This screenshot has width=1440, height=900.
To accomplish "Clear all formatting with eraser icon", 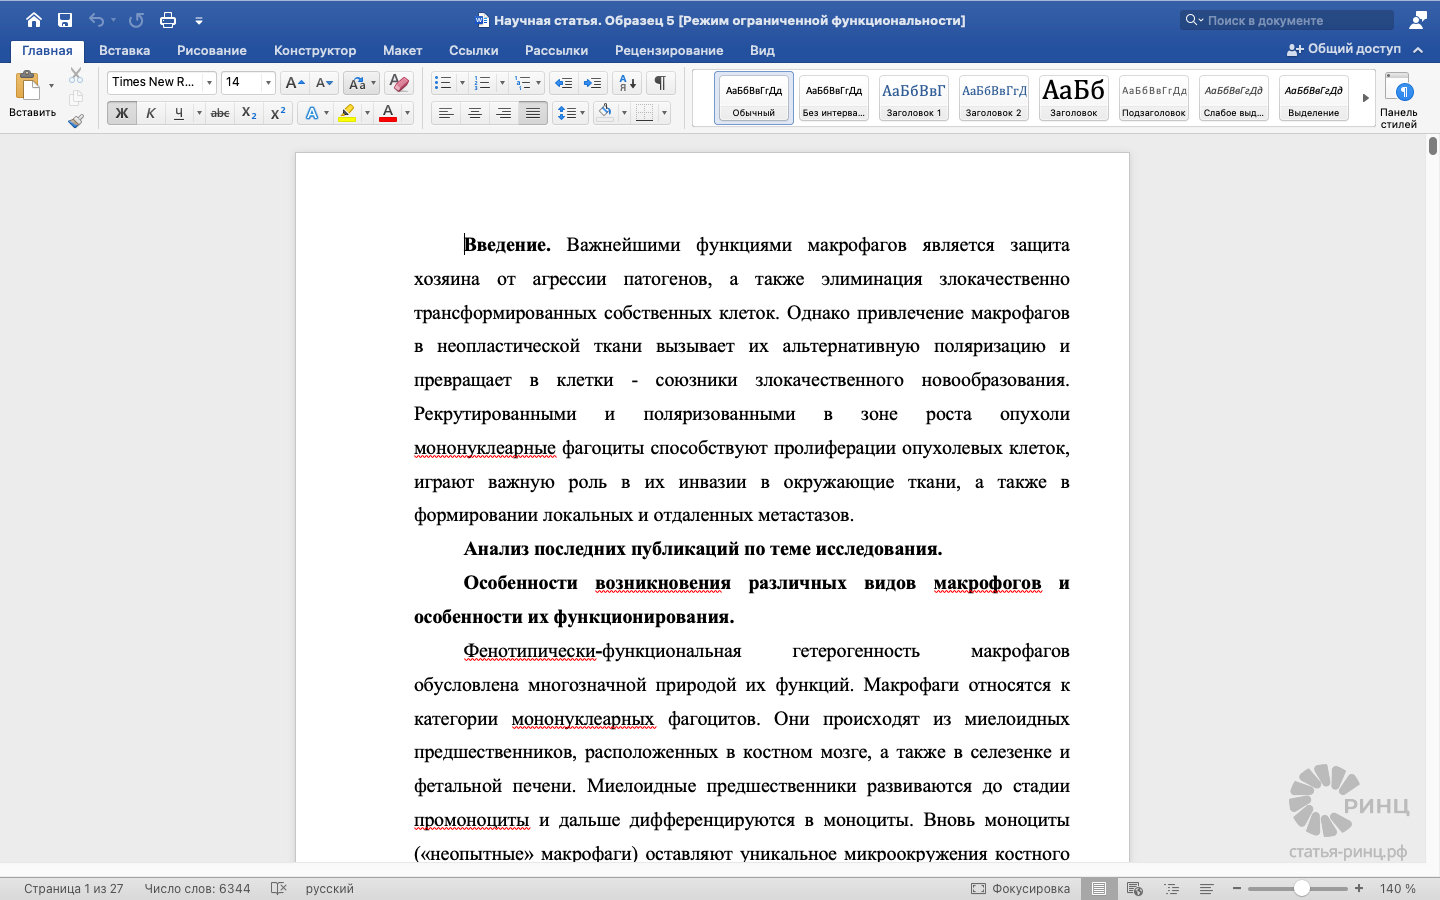I will pos(398,83).
